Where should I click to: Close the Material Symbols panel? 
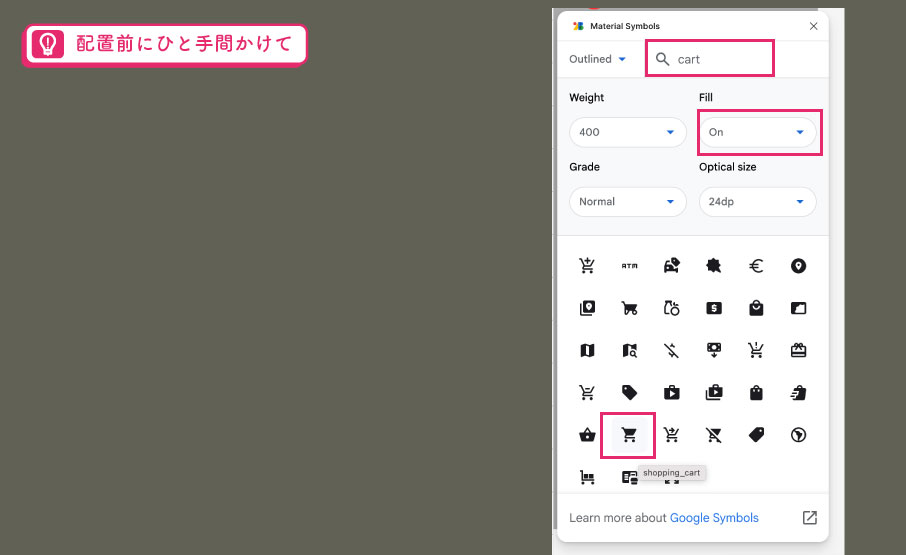pos(813,26)
